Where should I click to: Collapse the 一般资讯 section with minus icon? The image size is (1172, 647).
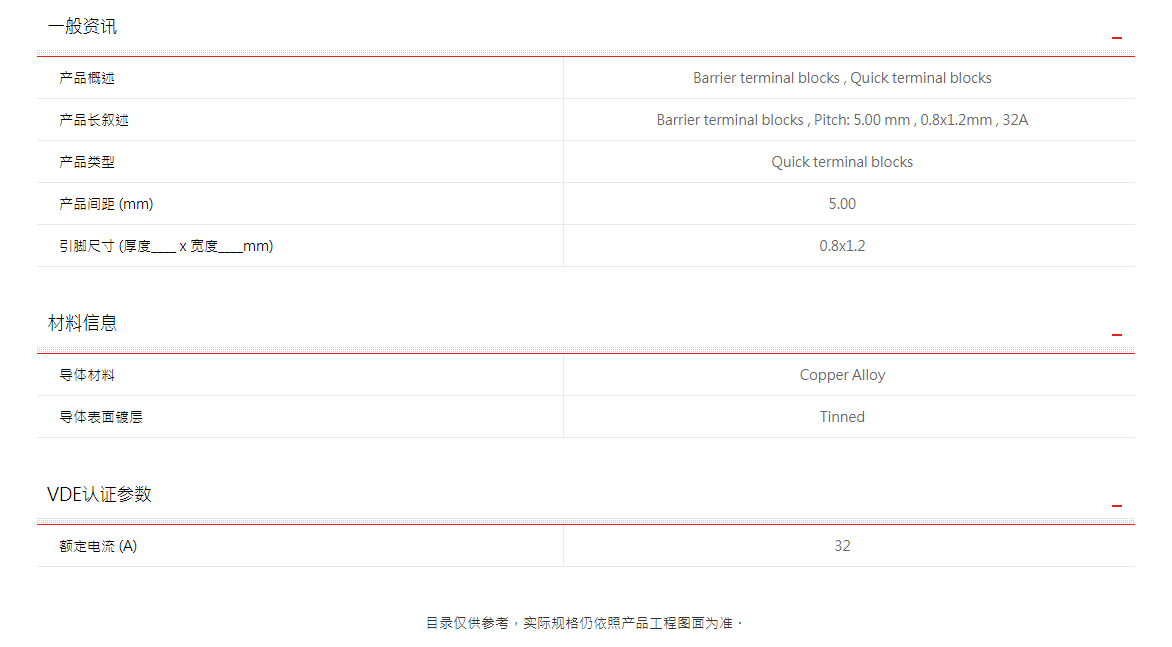point(1117,38)
